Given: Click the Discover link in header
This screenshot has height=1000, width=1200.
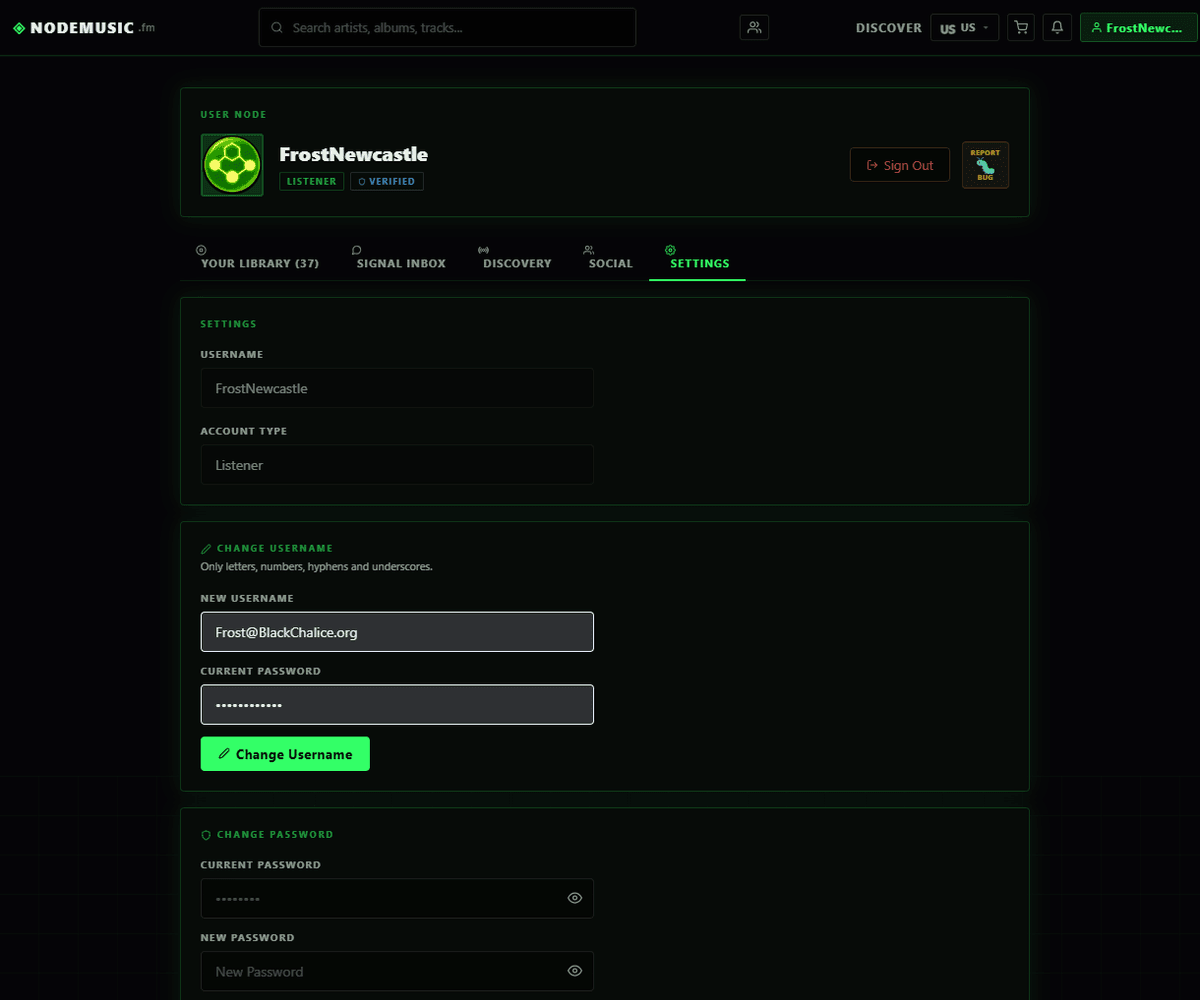Looking at the screenshot, I should (888, 28).
